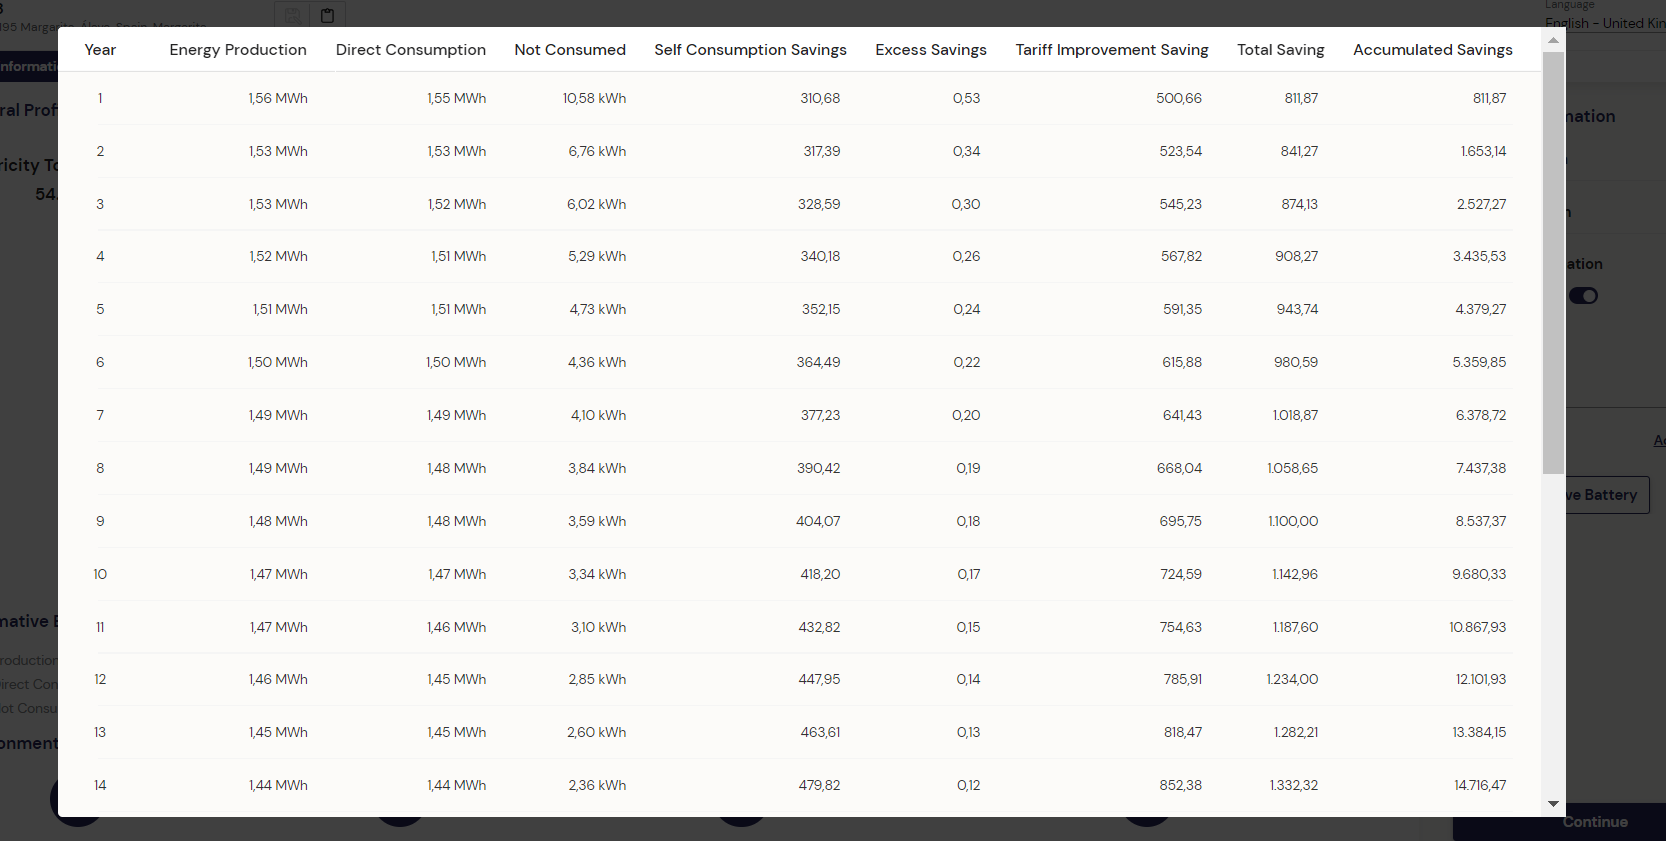1666x841 pixels.
Task: Click the 3,84 kWh not consumed value
Action: (597, 468)
